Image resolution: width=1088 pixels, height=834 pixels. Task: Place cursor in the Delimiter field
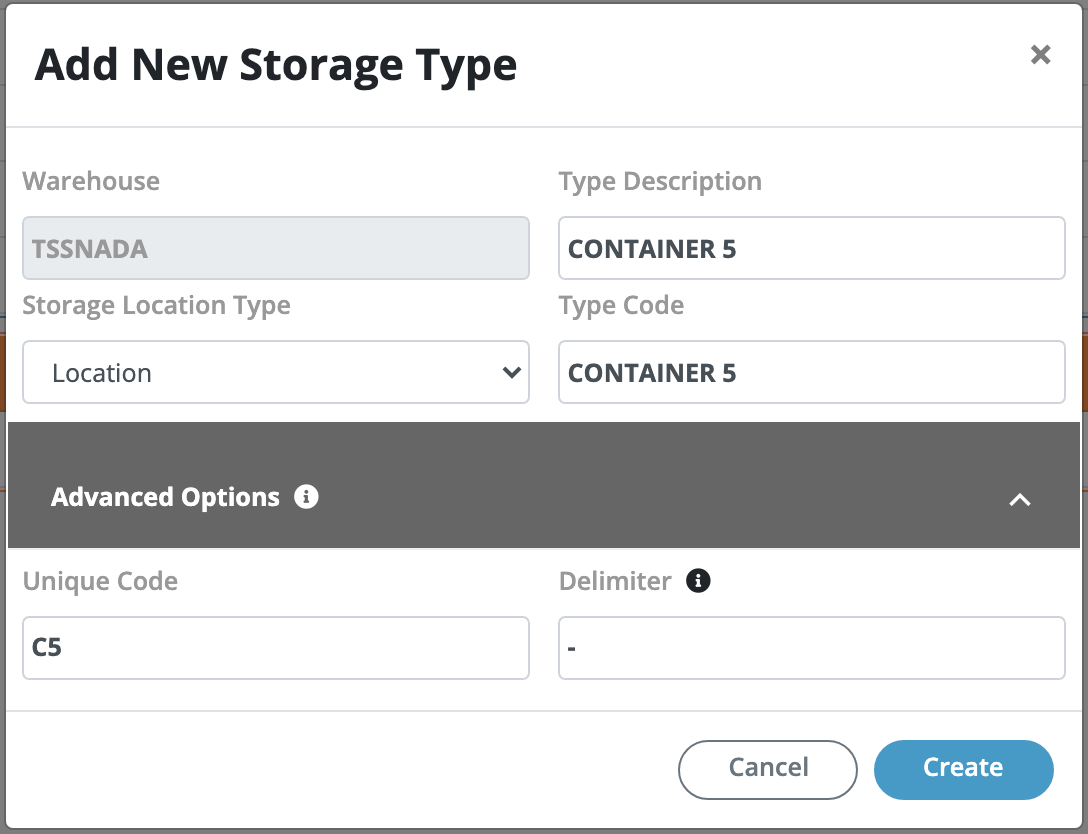tap(811, 648)
